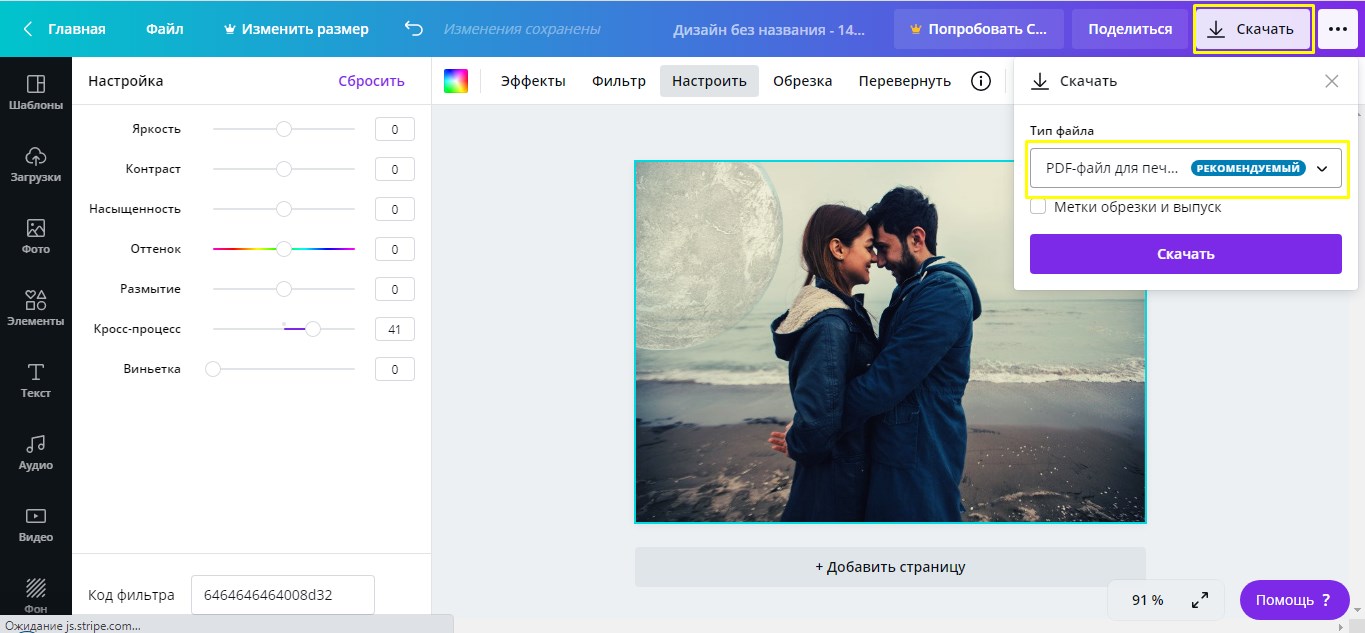This screenshot has width=1365, height=633.
Task: Click the Код фильтра input field
Action: click(282, 595)
